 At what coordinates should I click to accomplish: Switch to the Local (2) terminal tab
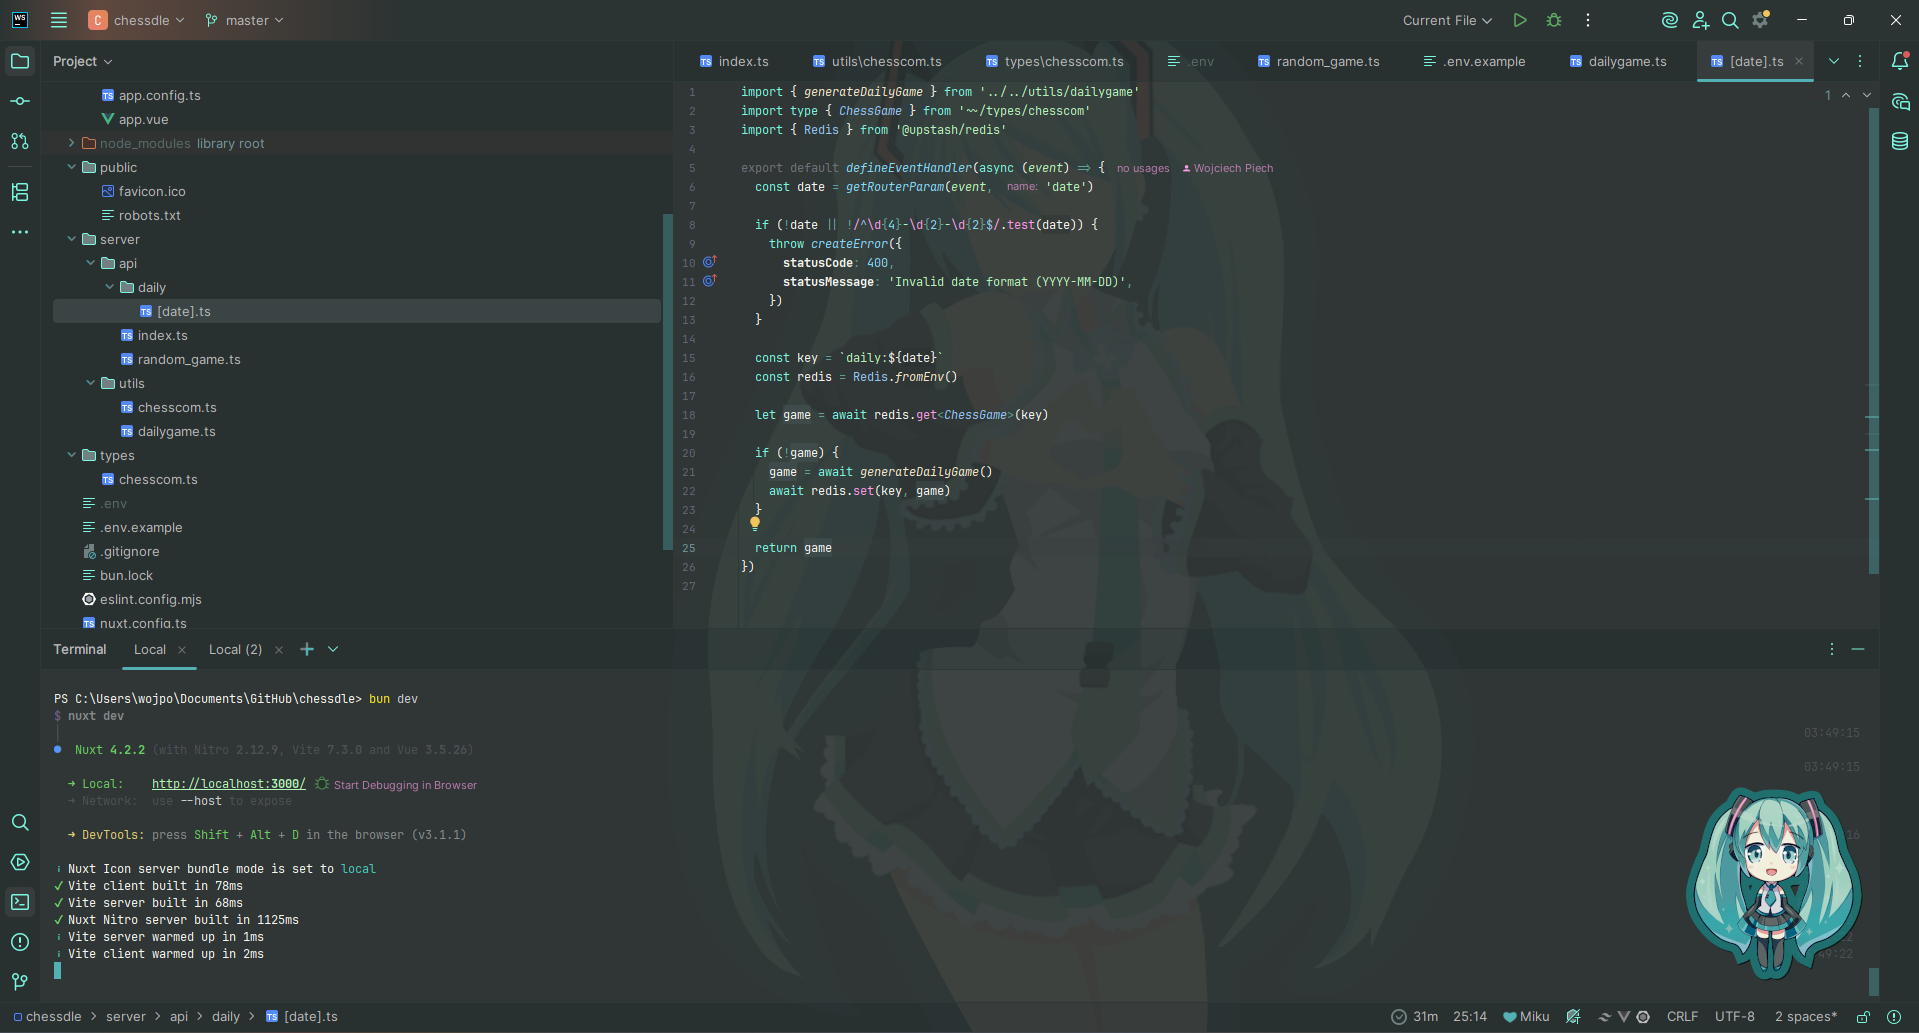click(235, 649)
